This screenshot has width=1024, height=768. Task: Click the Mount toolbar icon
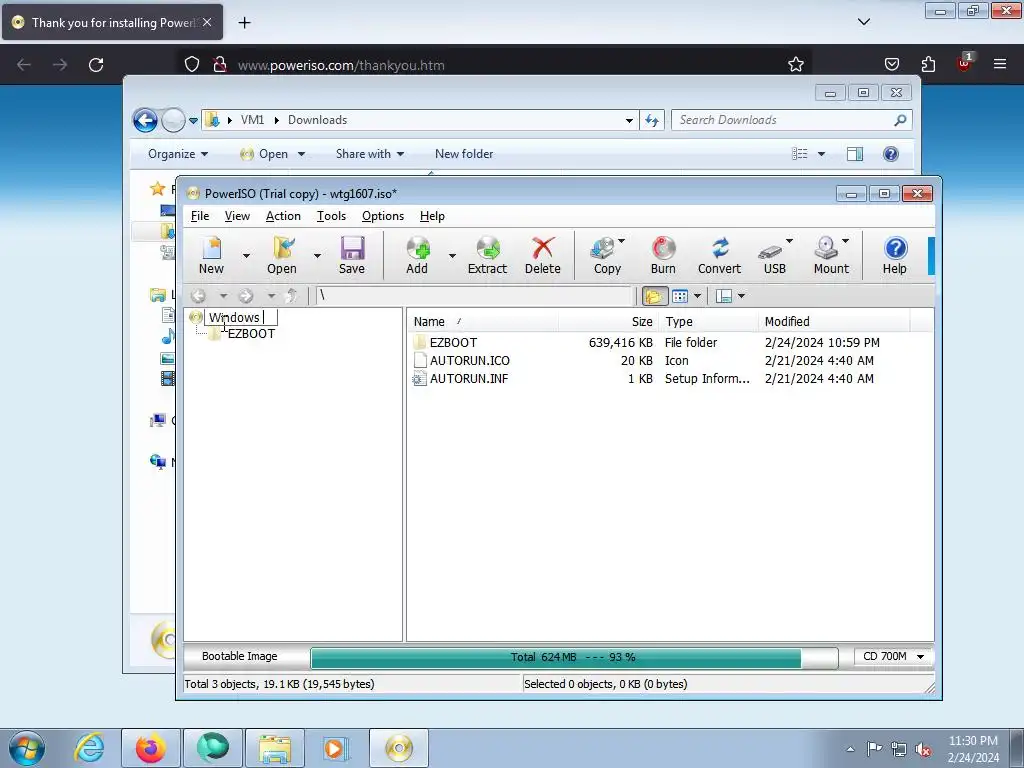(831, 255)
